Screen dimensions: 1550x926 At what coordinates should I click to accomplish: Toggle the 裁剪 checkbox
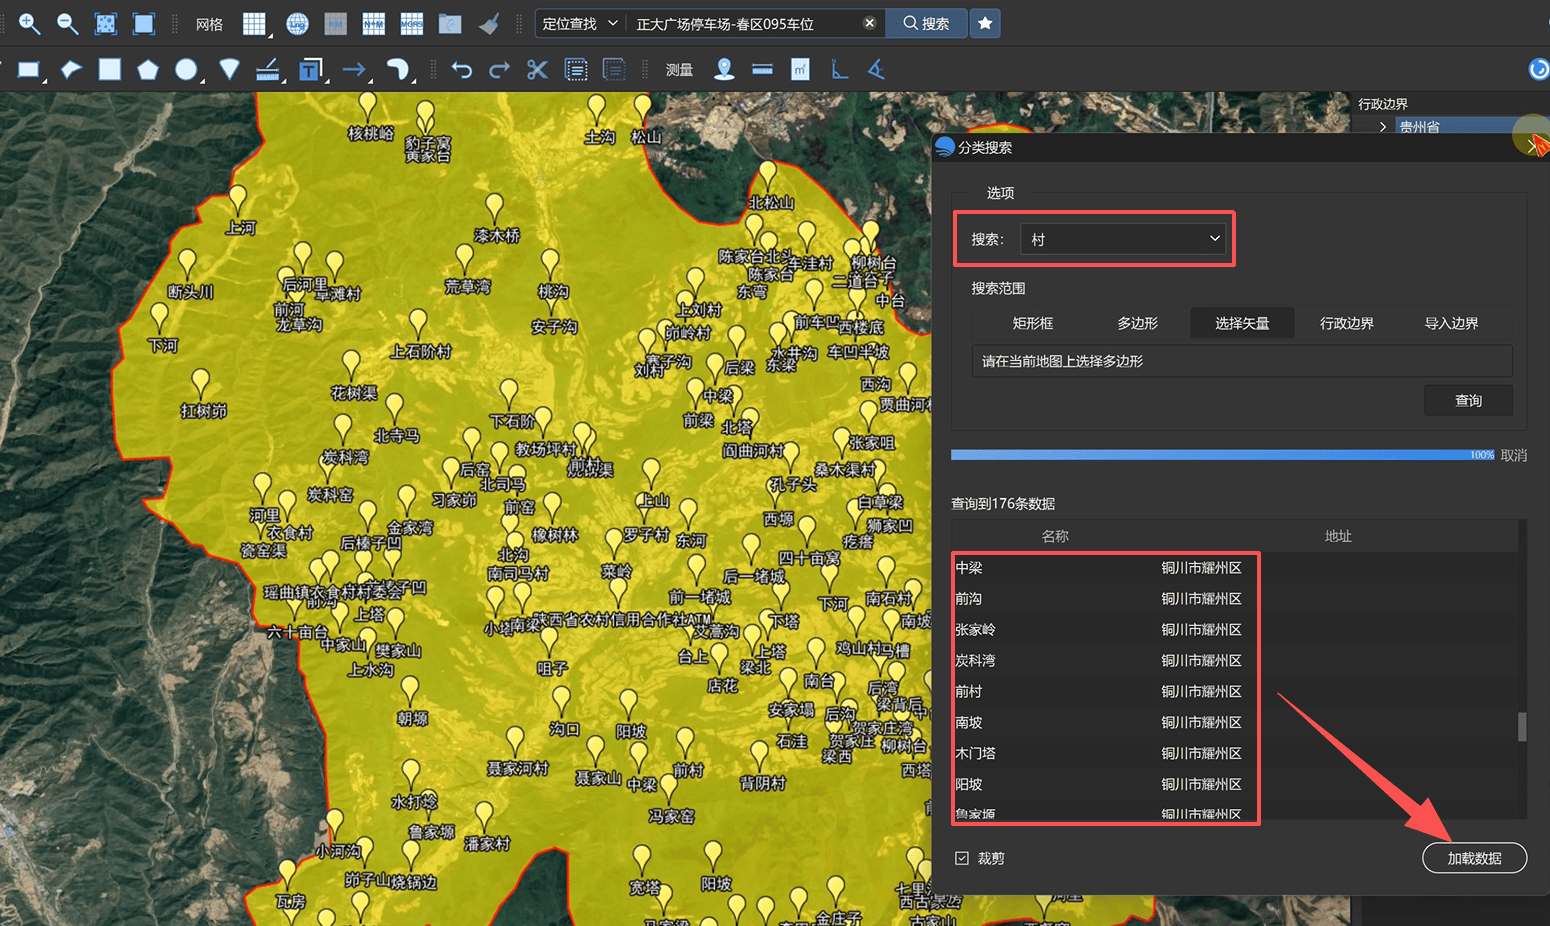[x=962, y=858]
